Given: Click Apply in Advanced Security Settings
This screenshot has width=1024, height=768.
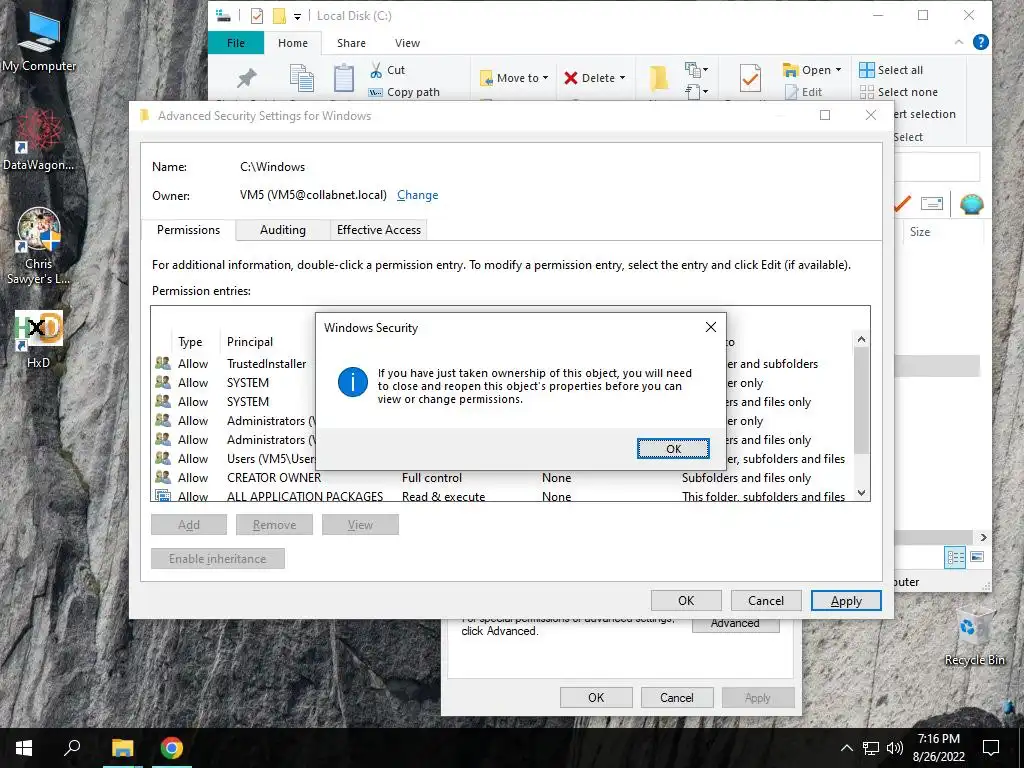Looking at the screenshot, I should pos(846,601).
